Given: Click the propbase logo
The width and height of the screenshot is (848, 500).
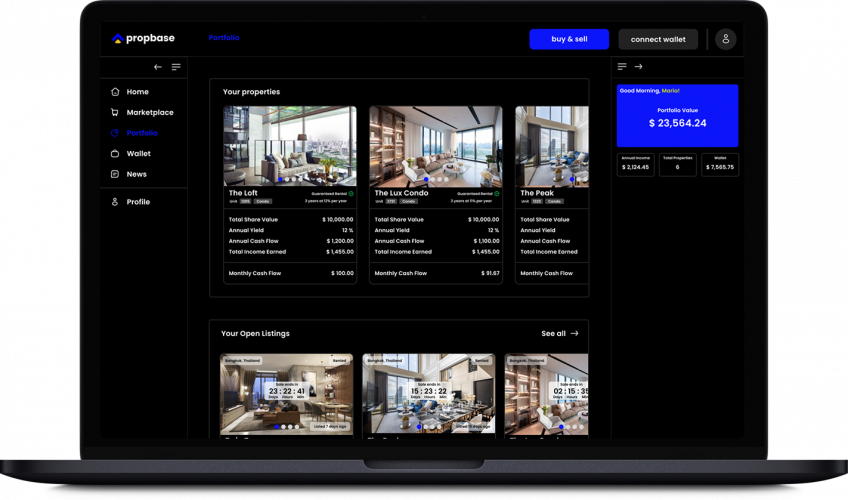Looking at the screenshot, I should (143, 38).
